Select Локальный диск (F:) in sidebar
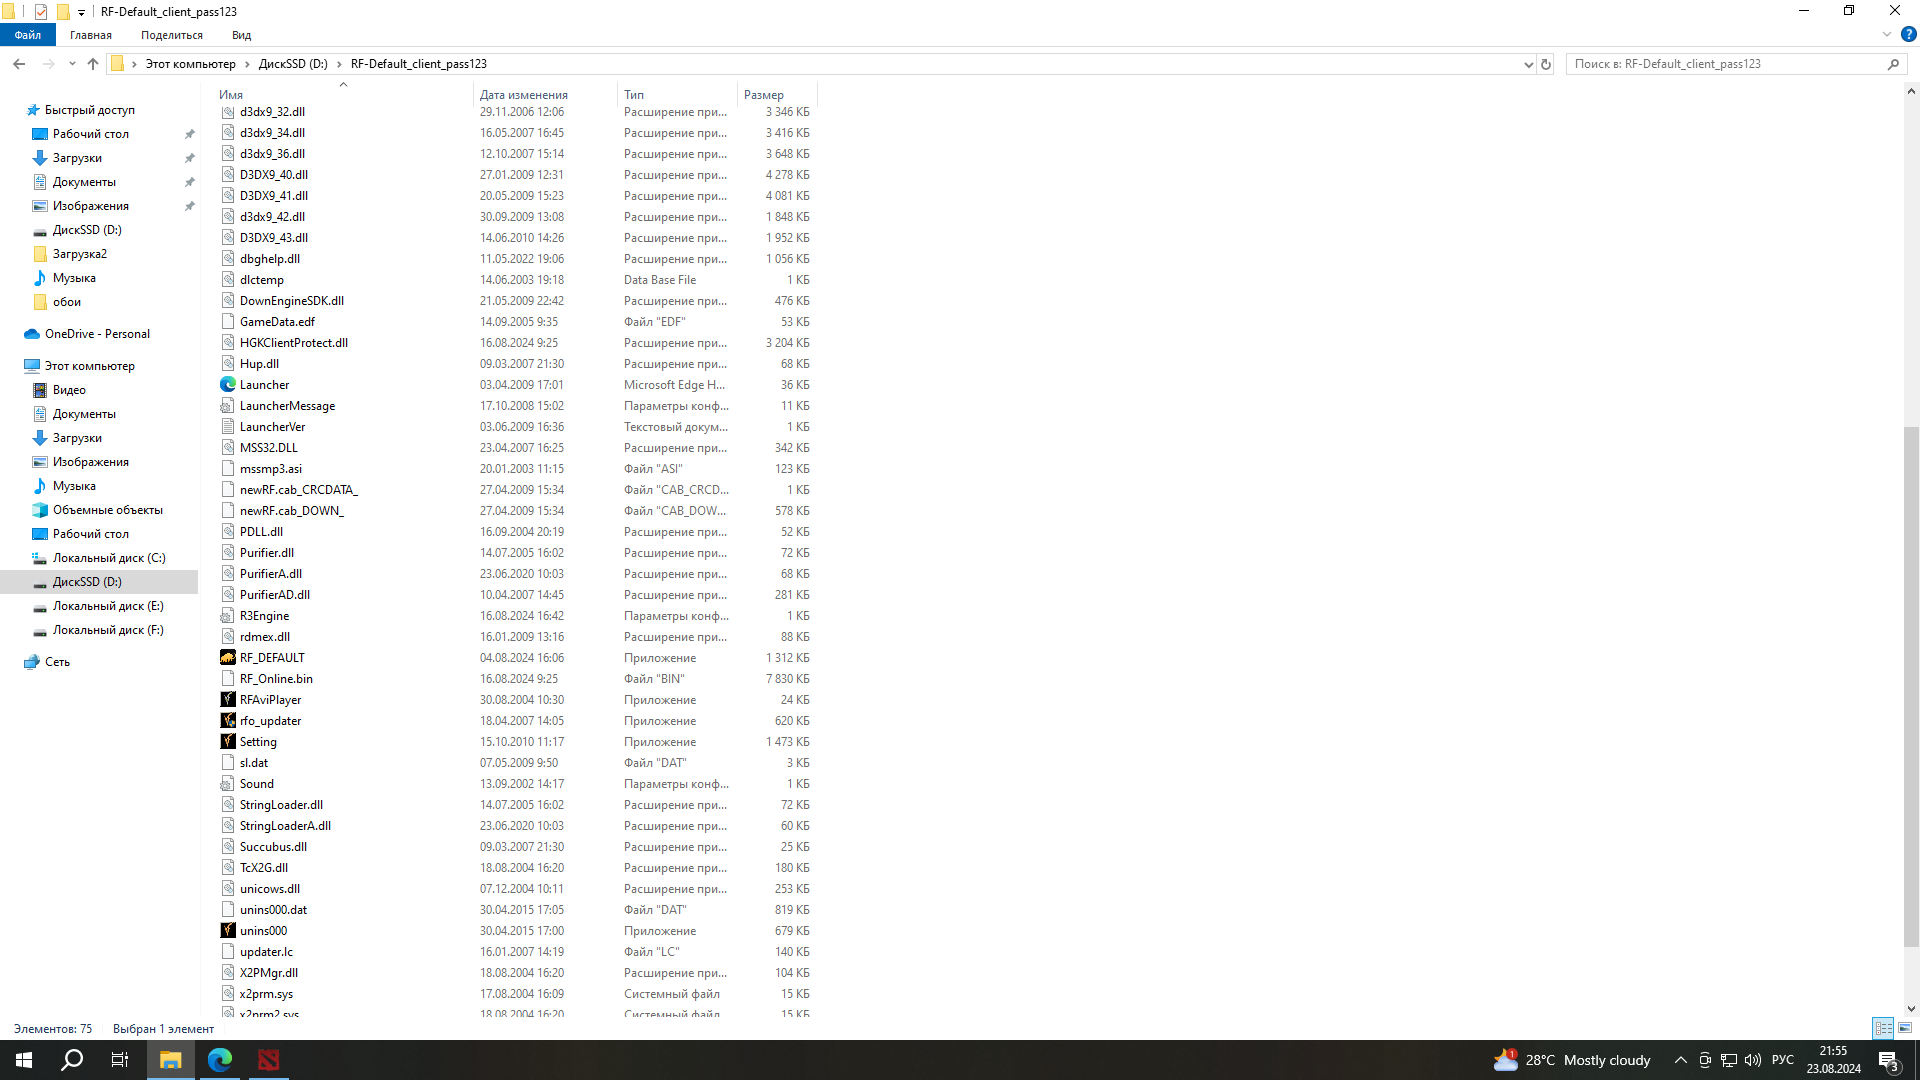Viewport: 1920px width, 1080px height. click(108, 630)
